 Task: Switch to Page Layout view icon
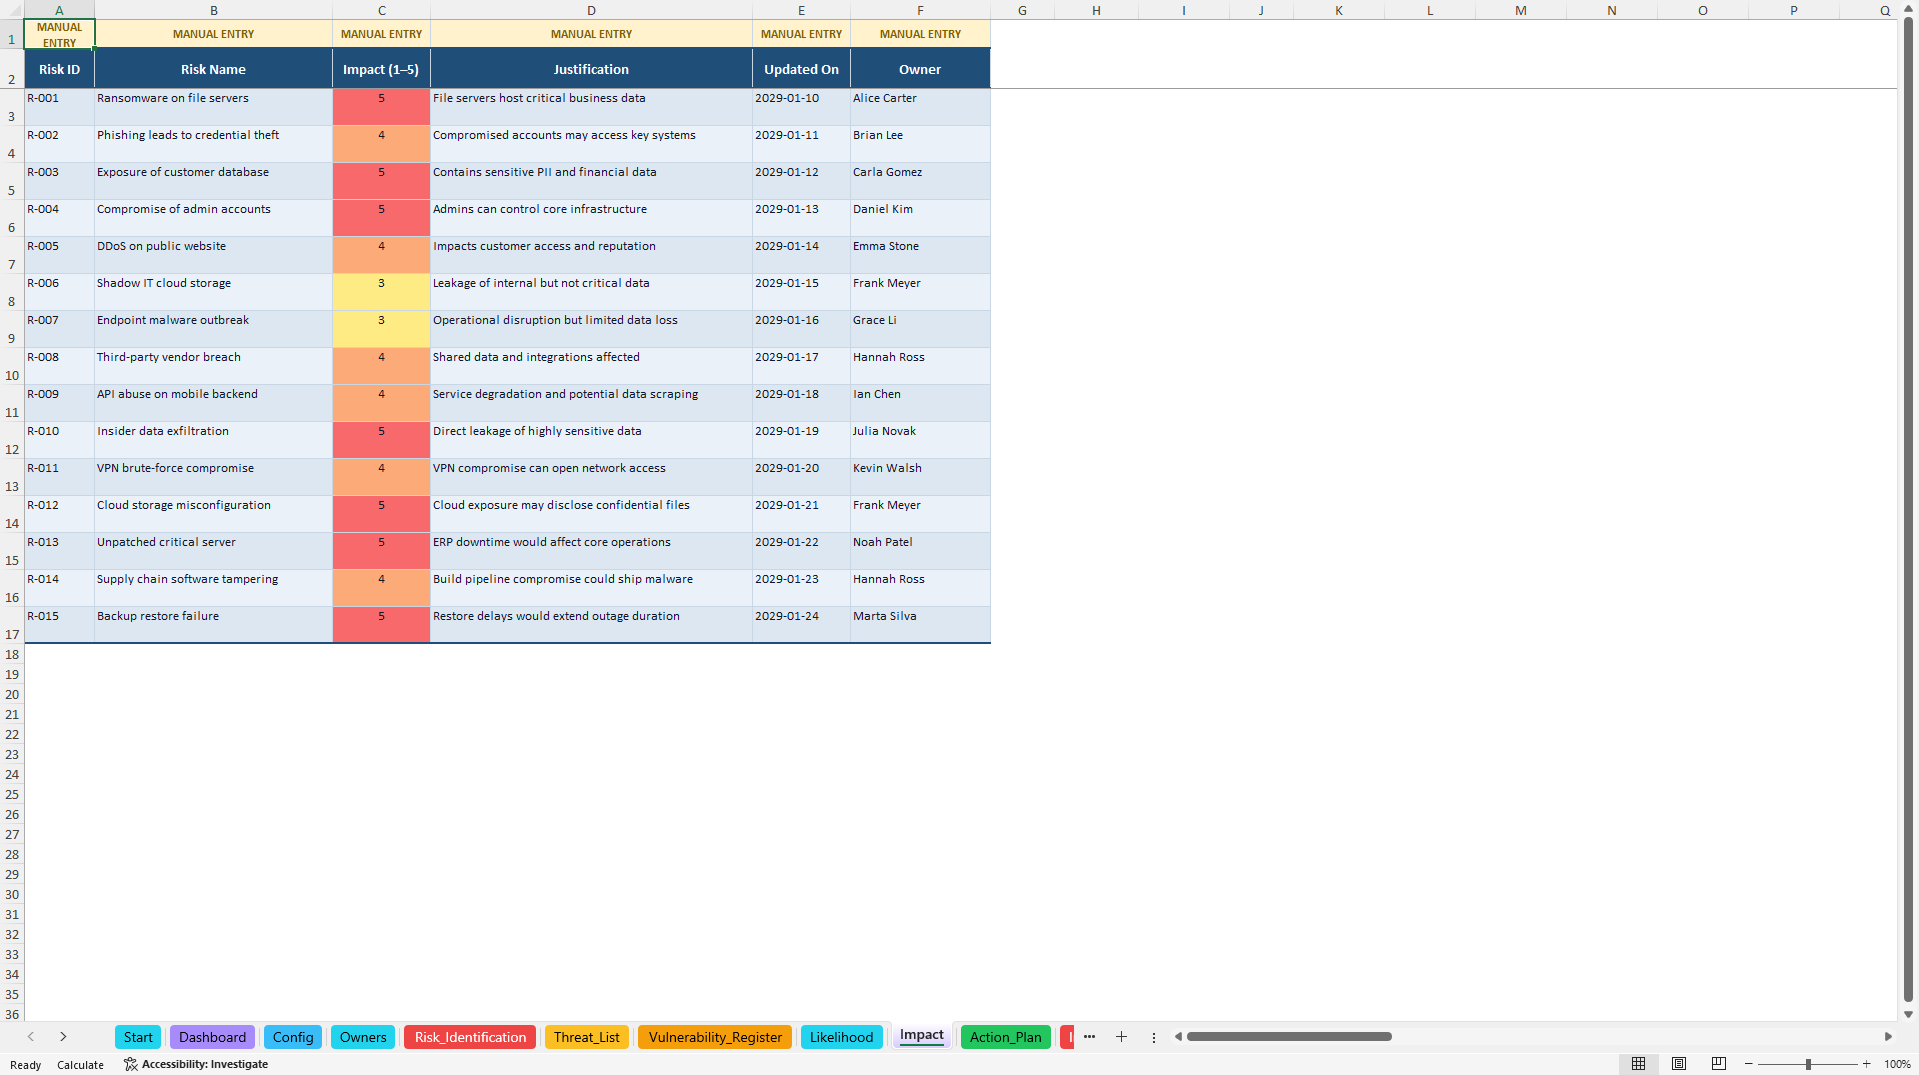pos(1679,1064)
